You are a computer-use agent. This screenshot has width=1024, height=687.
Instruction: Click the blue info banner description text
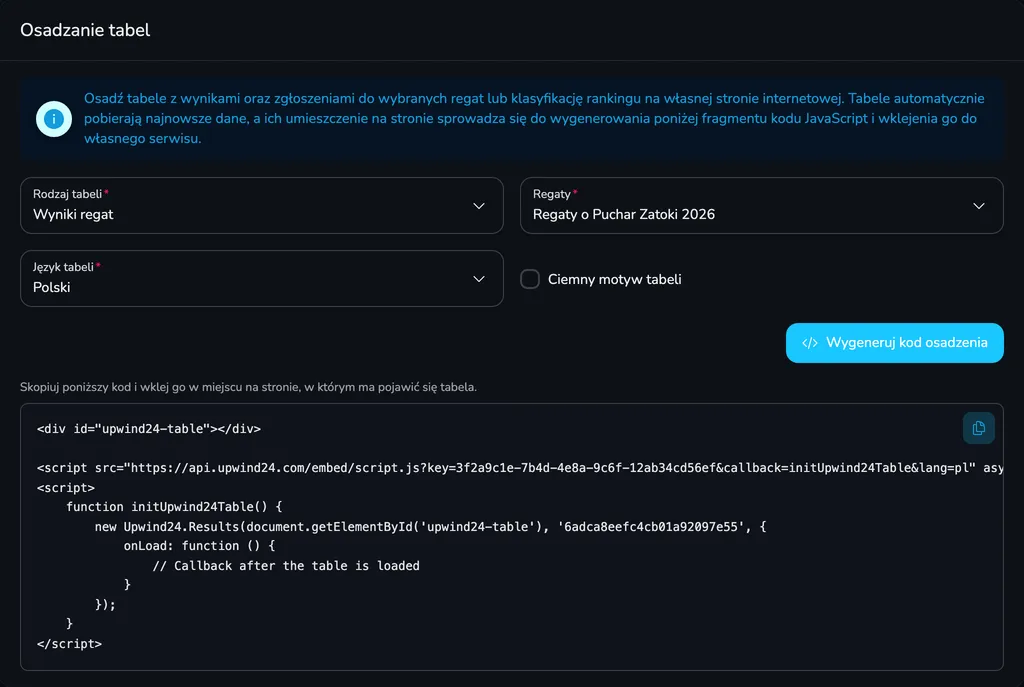pyautogui.click(x=534, y=118)
